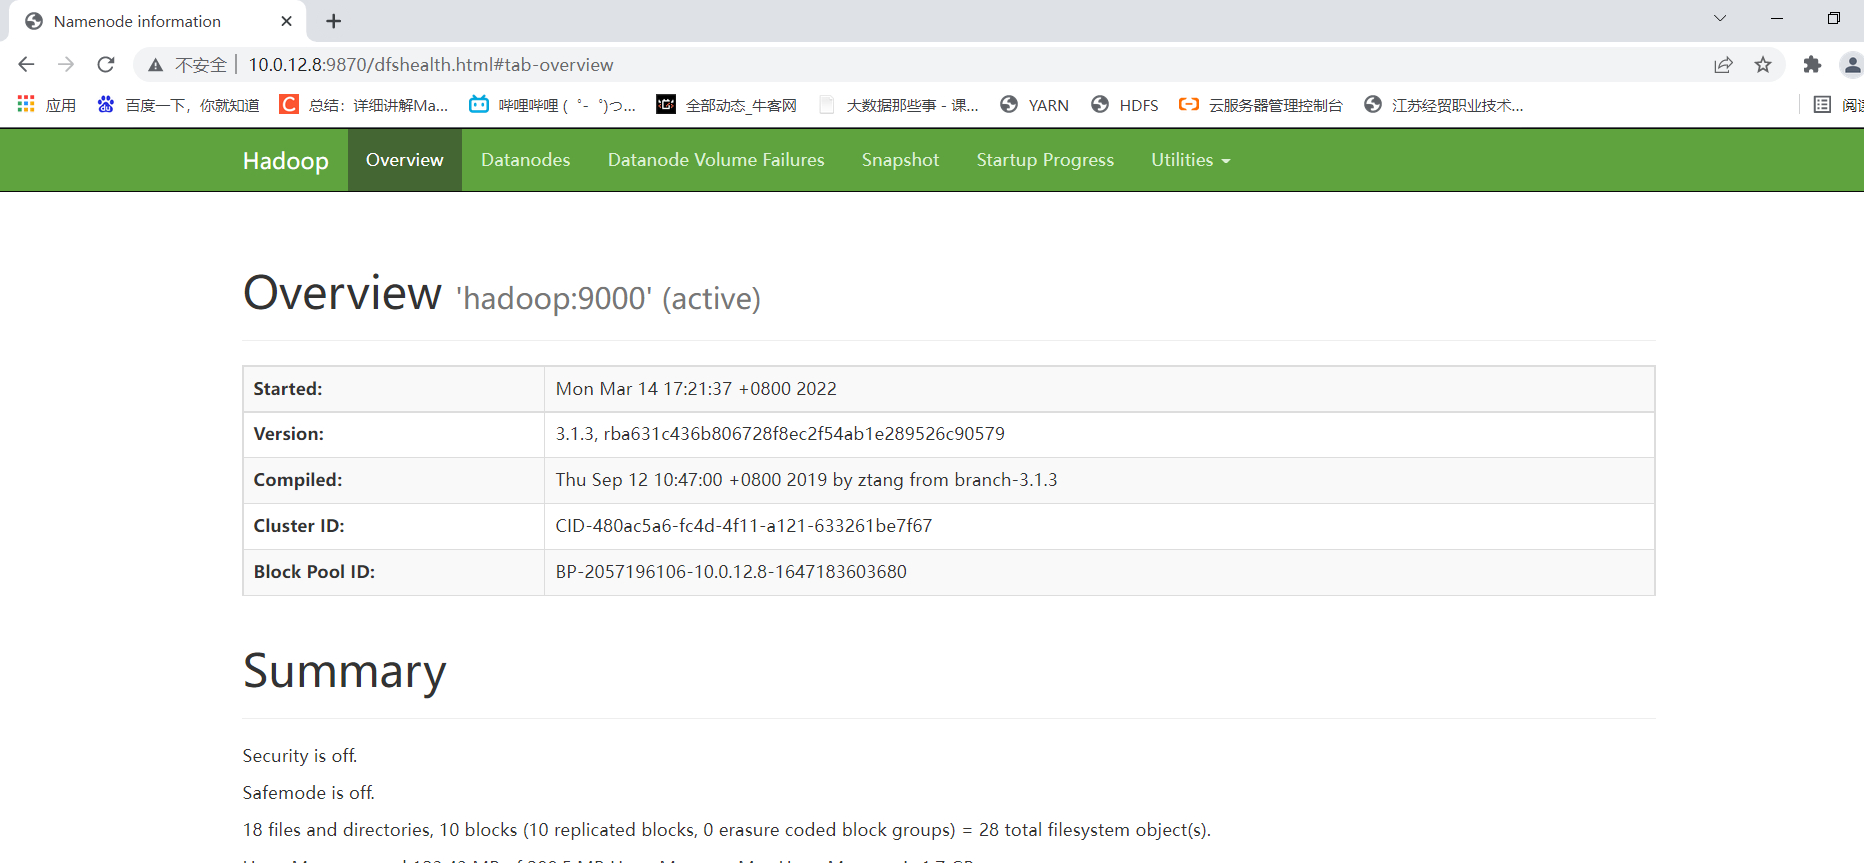Click the 'Started:' label cell
This screenshot has width=1864, height=863.
pos(394,389)
